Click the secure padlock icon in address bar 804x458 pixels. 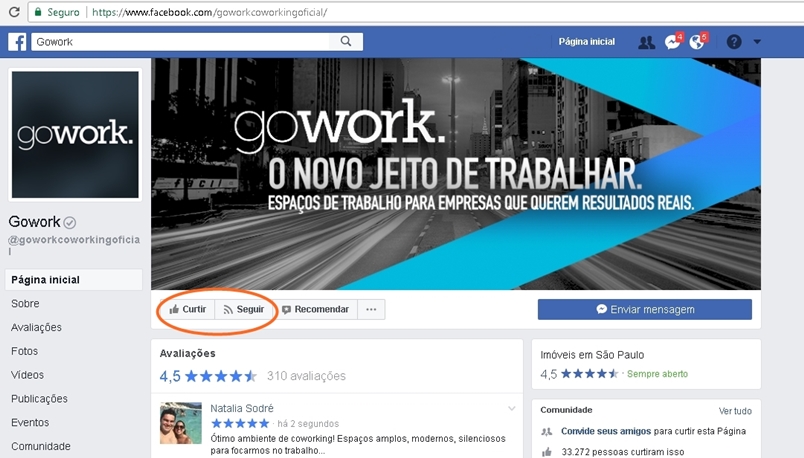[x=38, y=12]
